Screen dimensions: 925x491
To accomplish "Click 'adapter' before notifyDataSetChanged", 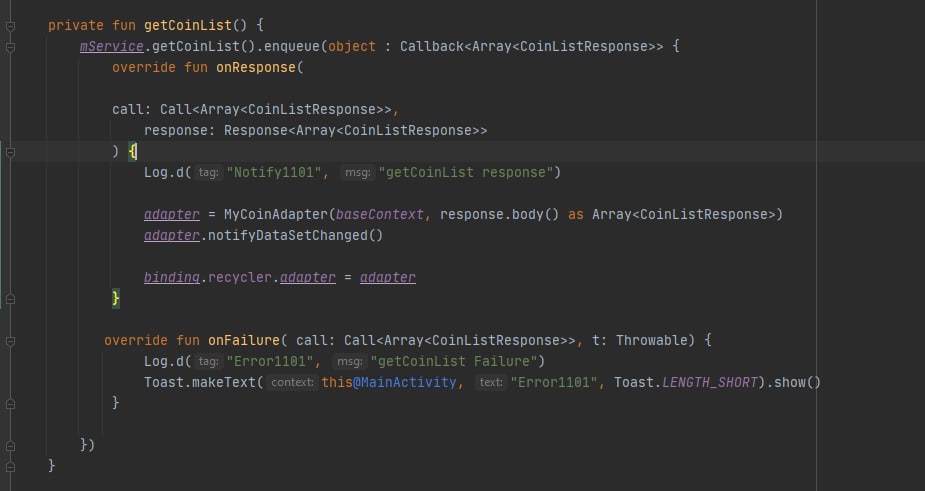I will 172,235.
